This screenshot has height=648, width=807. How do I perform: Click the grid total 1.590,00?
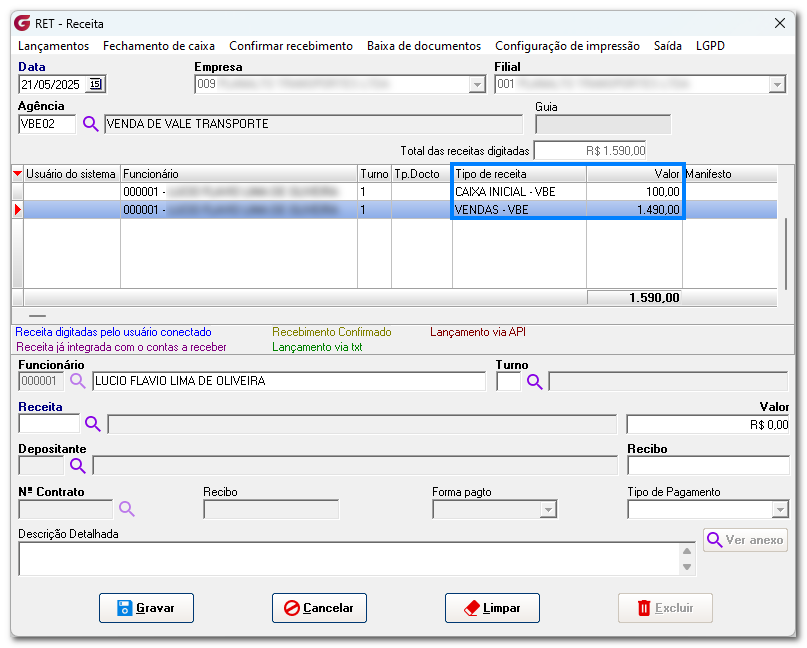635,297
